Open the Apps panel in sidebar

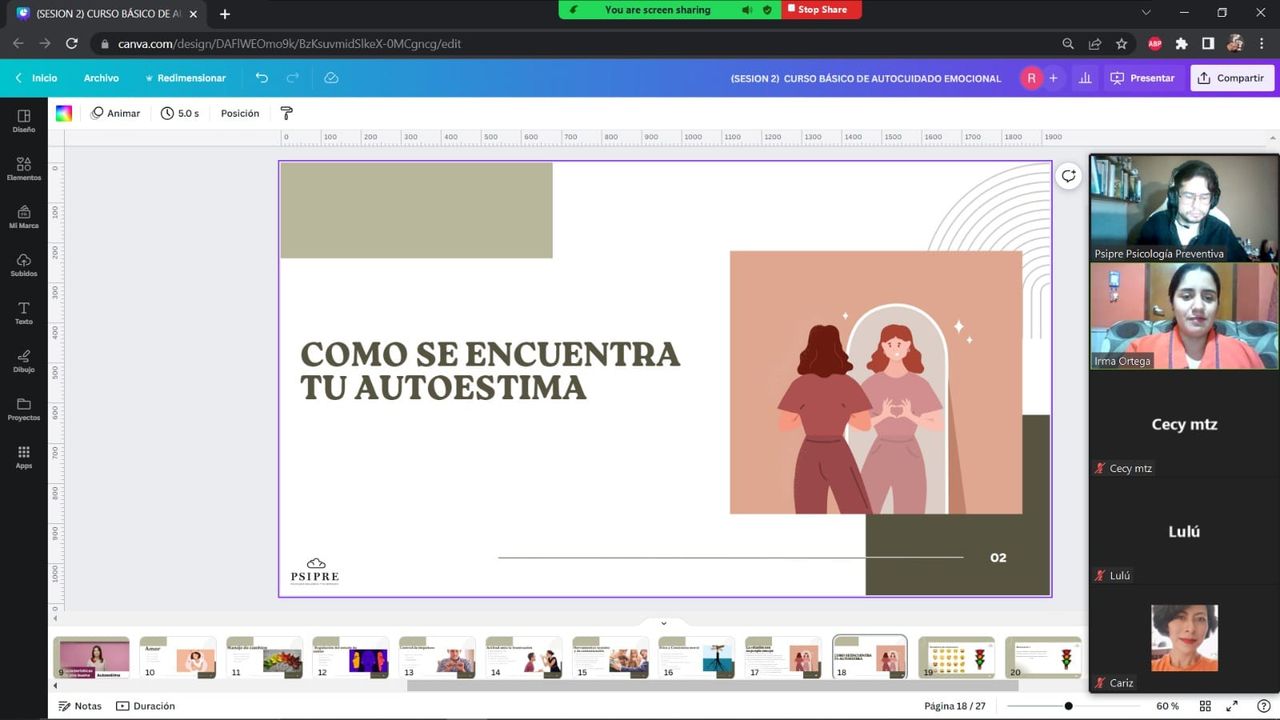coord(24,457)
